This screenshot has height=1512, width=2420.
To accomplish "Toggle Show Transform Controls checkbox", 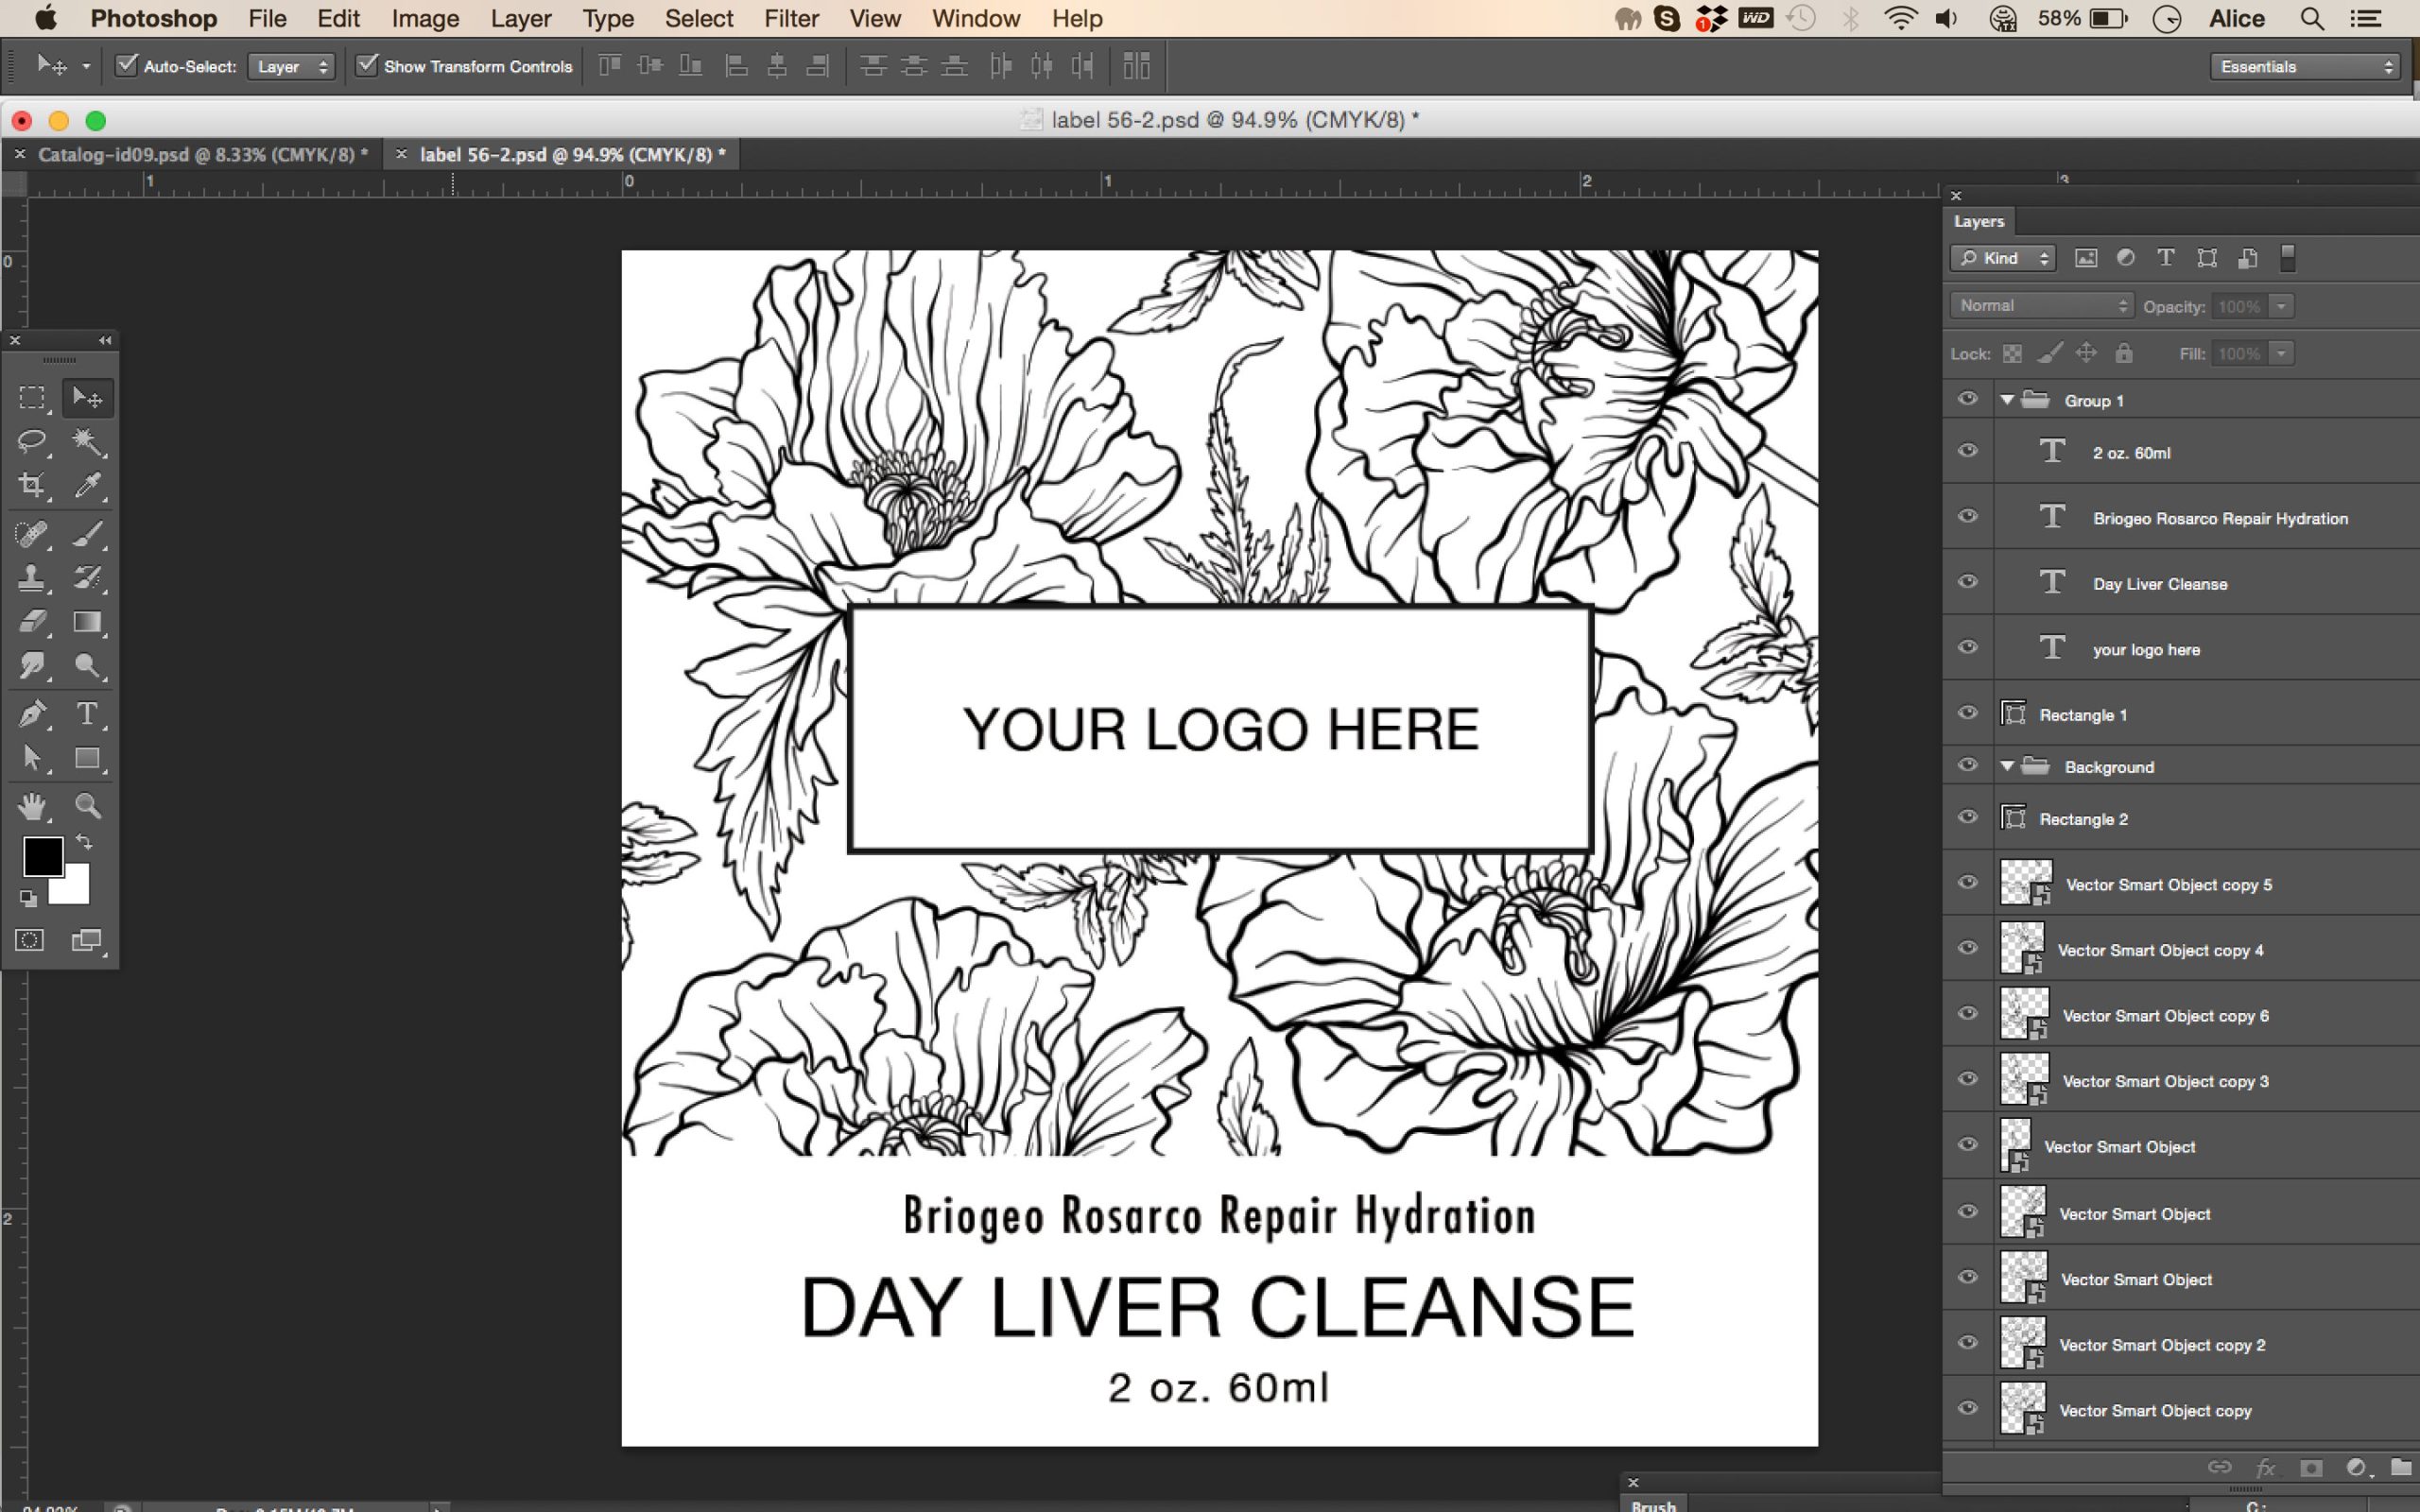I will [x=367, y=66].
